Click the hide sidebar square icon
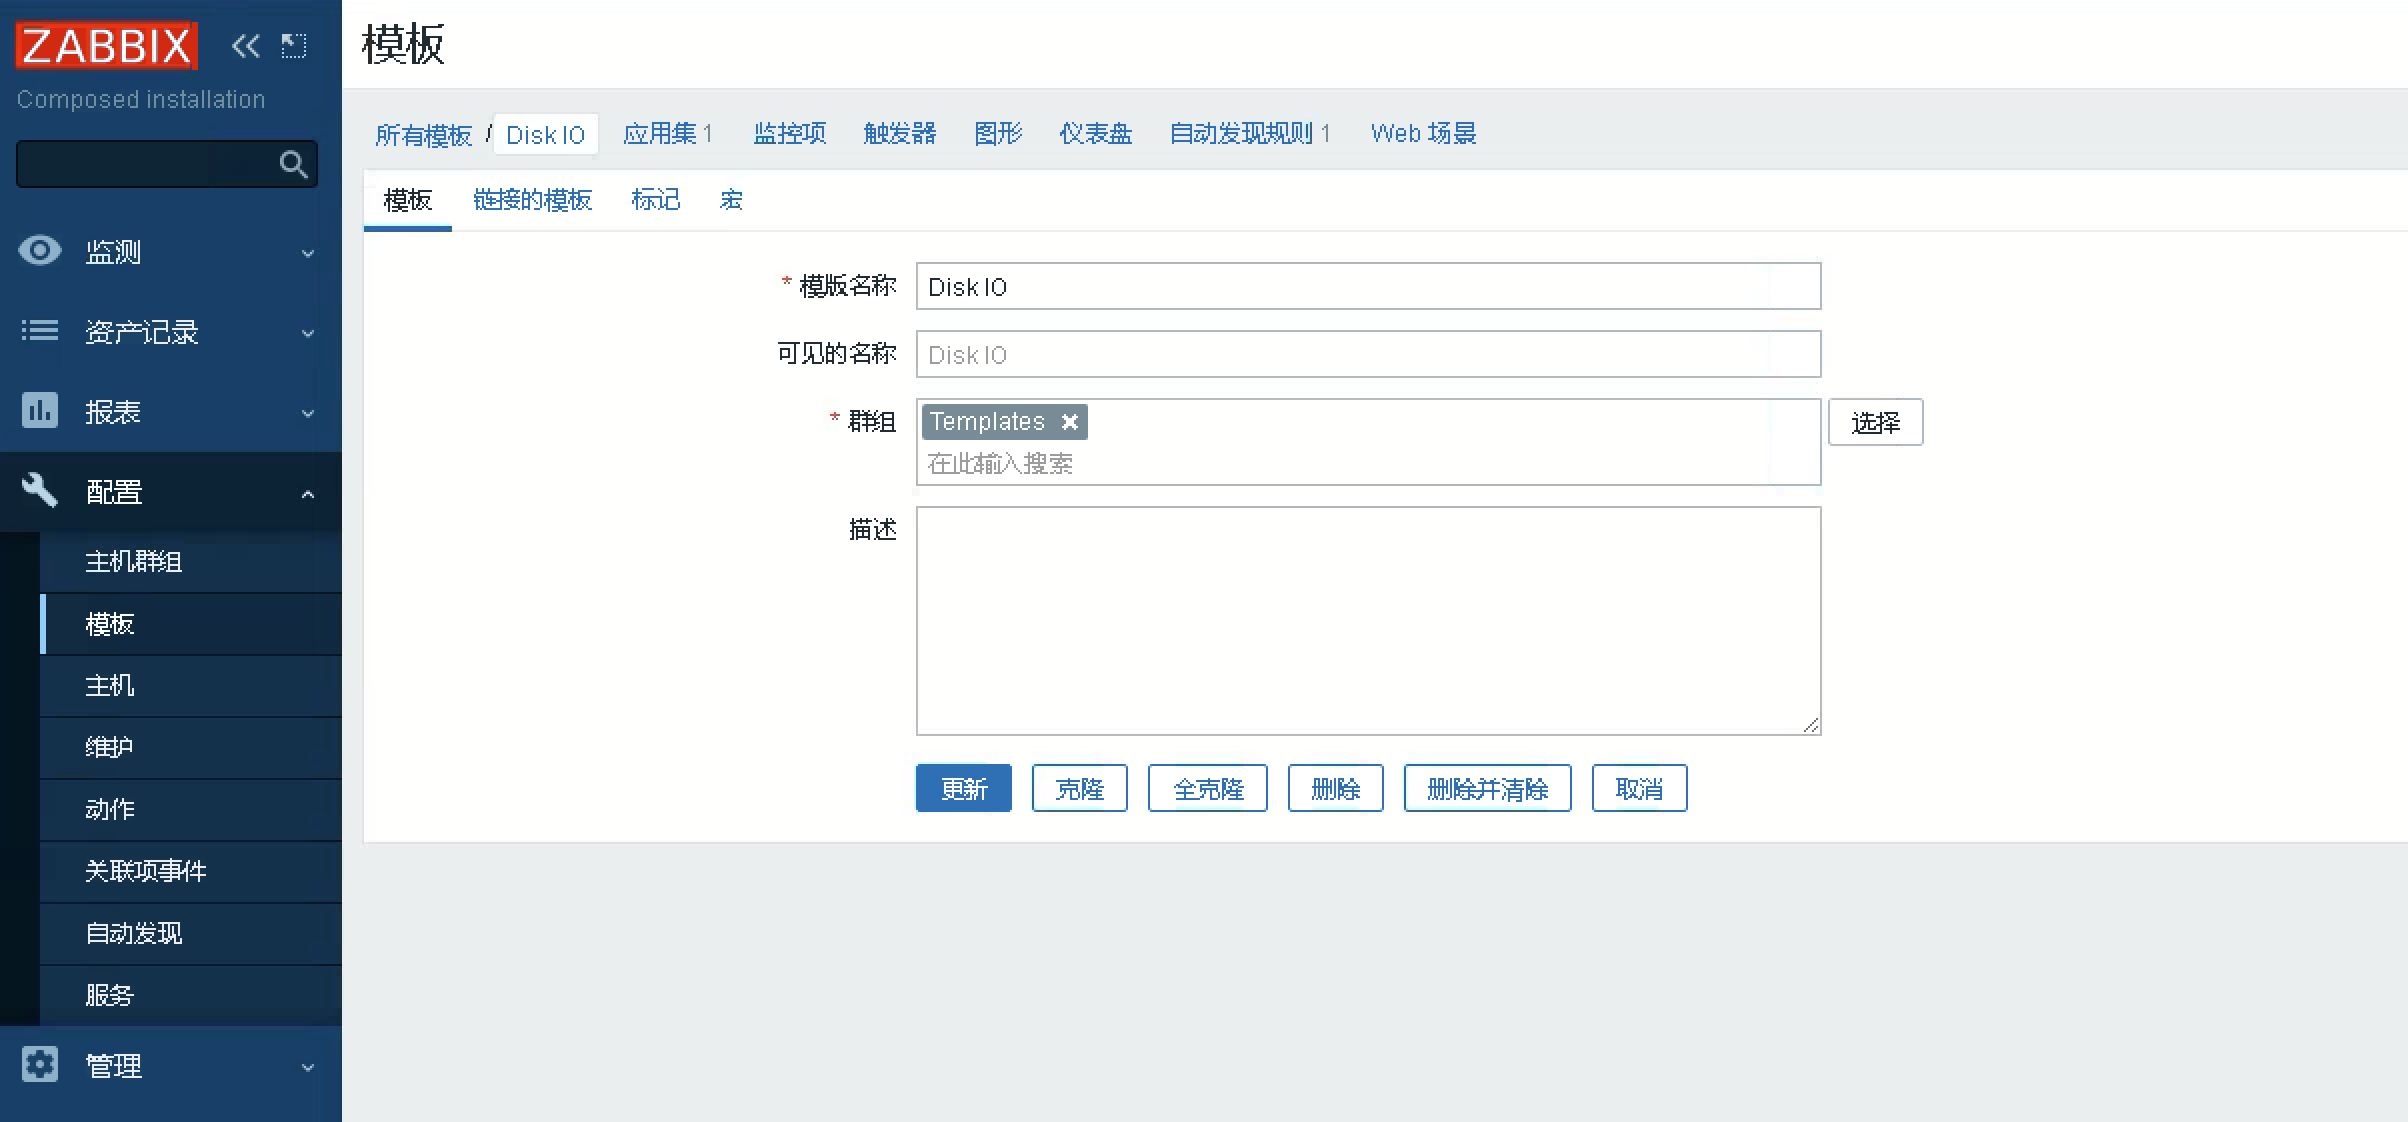 click(x=293, y=46)
